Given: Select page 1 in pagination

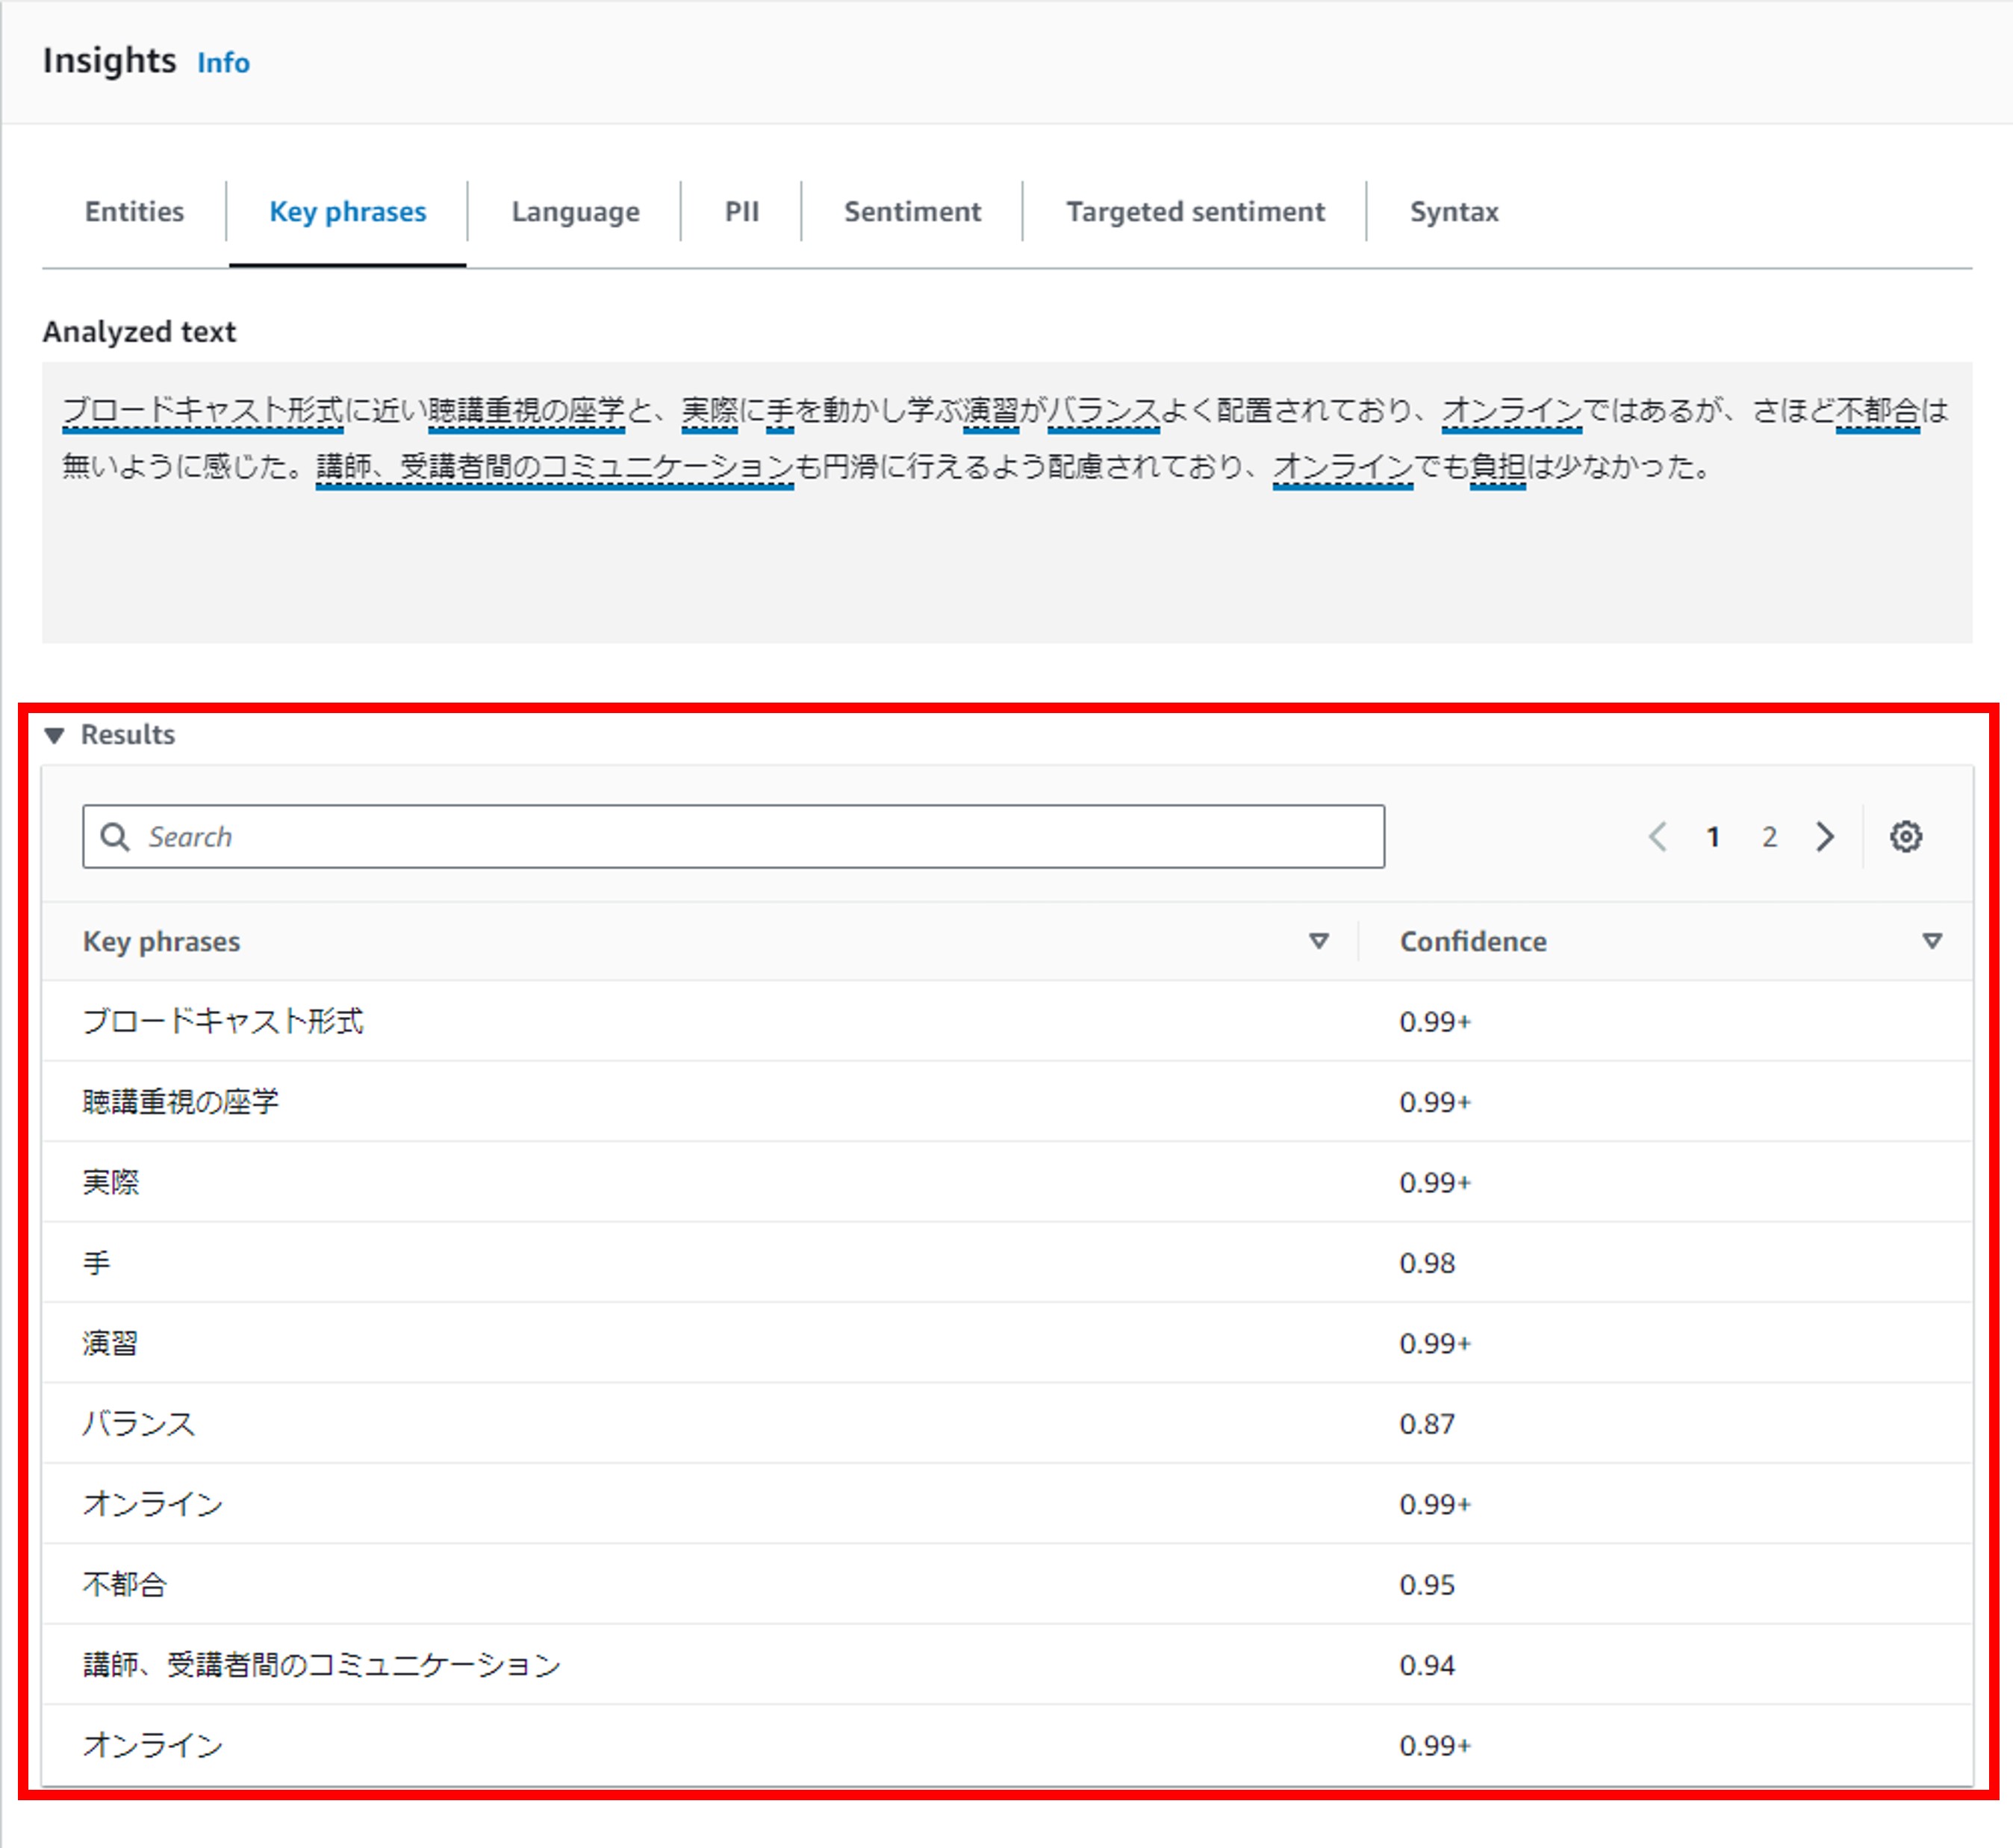Looking at the screenshot, I should click(x=1713, y=836).
